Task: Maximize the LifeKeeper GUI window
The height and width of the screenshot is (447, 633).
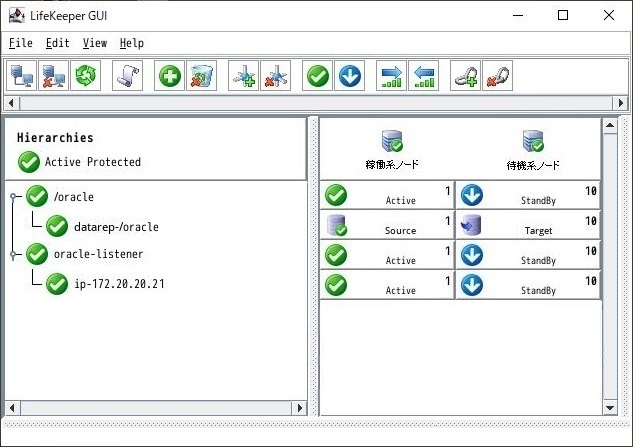Action: click(x=563, y=15)
